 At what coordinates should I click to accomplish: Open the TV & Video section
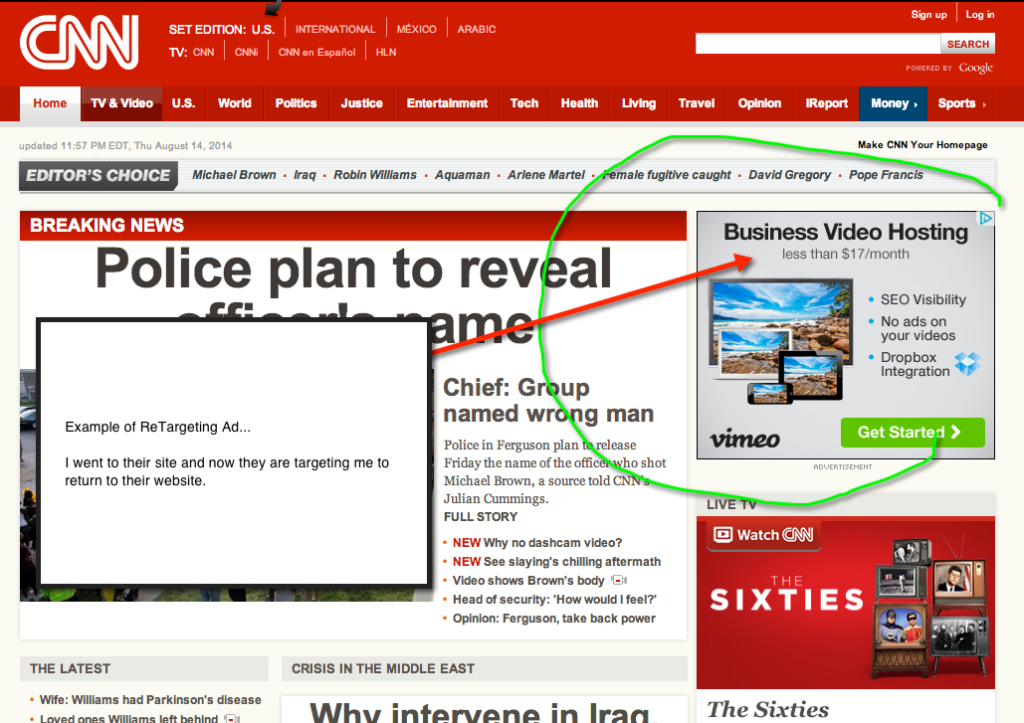121,103
